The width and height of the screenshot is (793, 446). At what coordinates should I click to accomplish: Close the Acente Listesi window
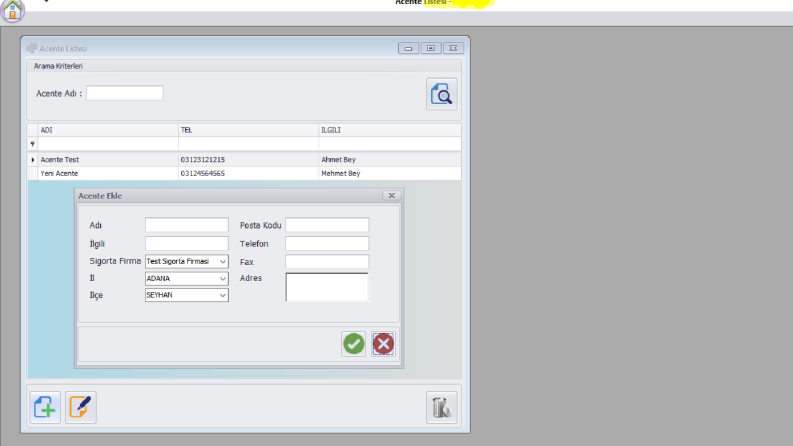click(x=453, y=48)
